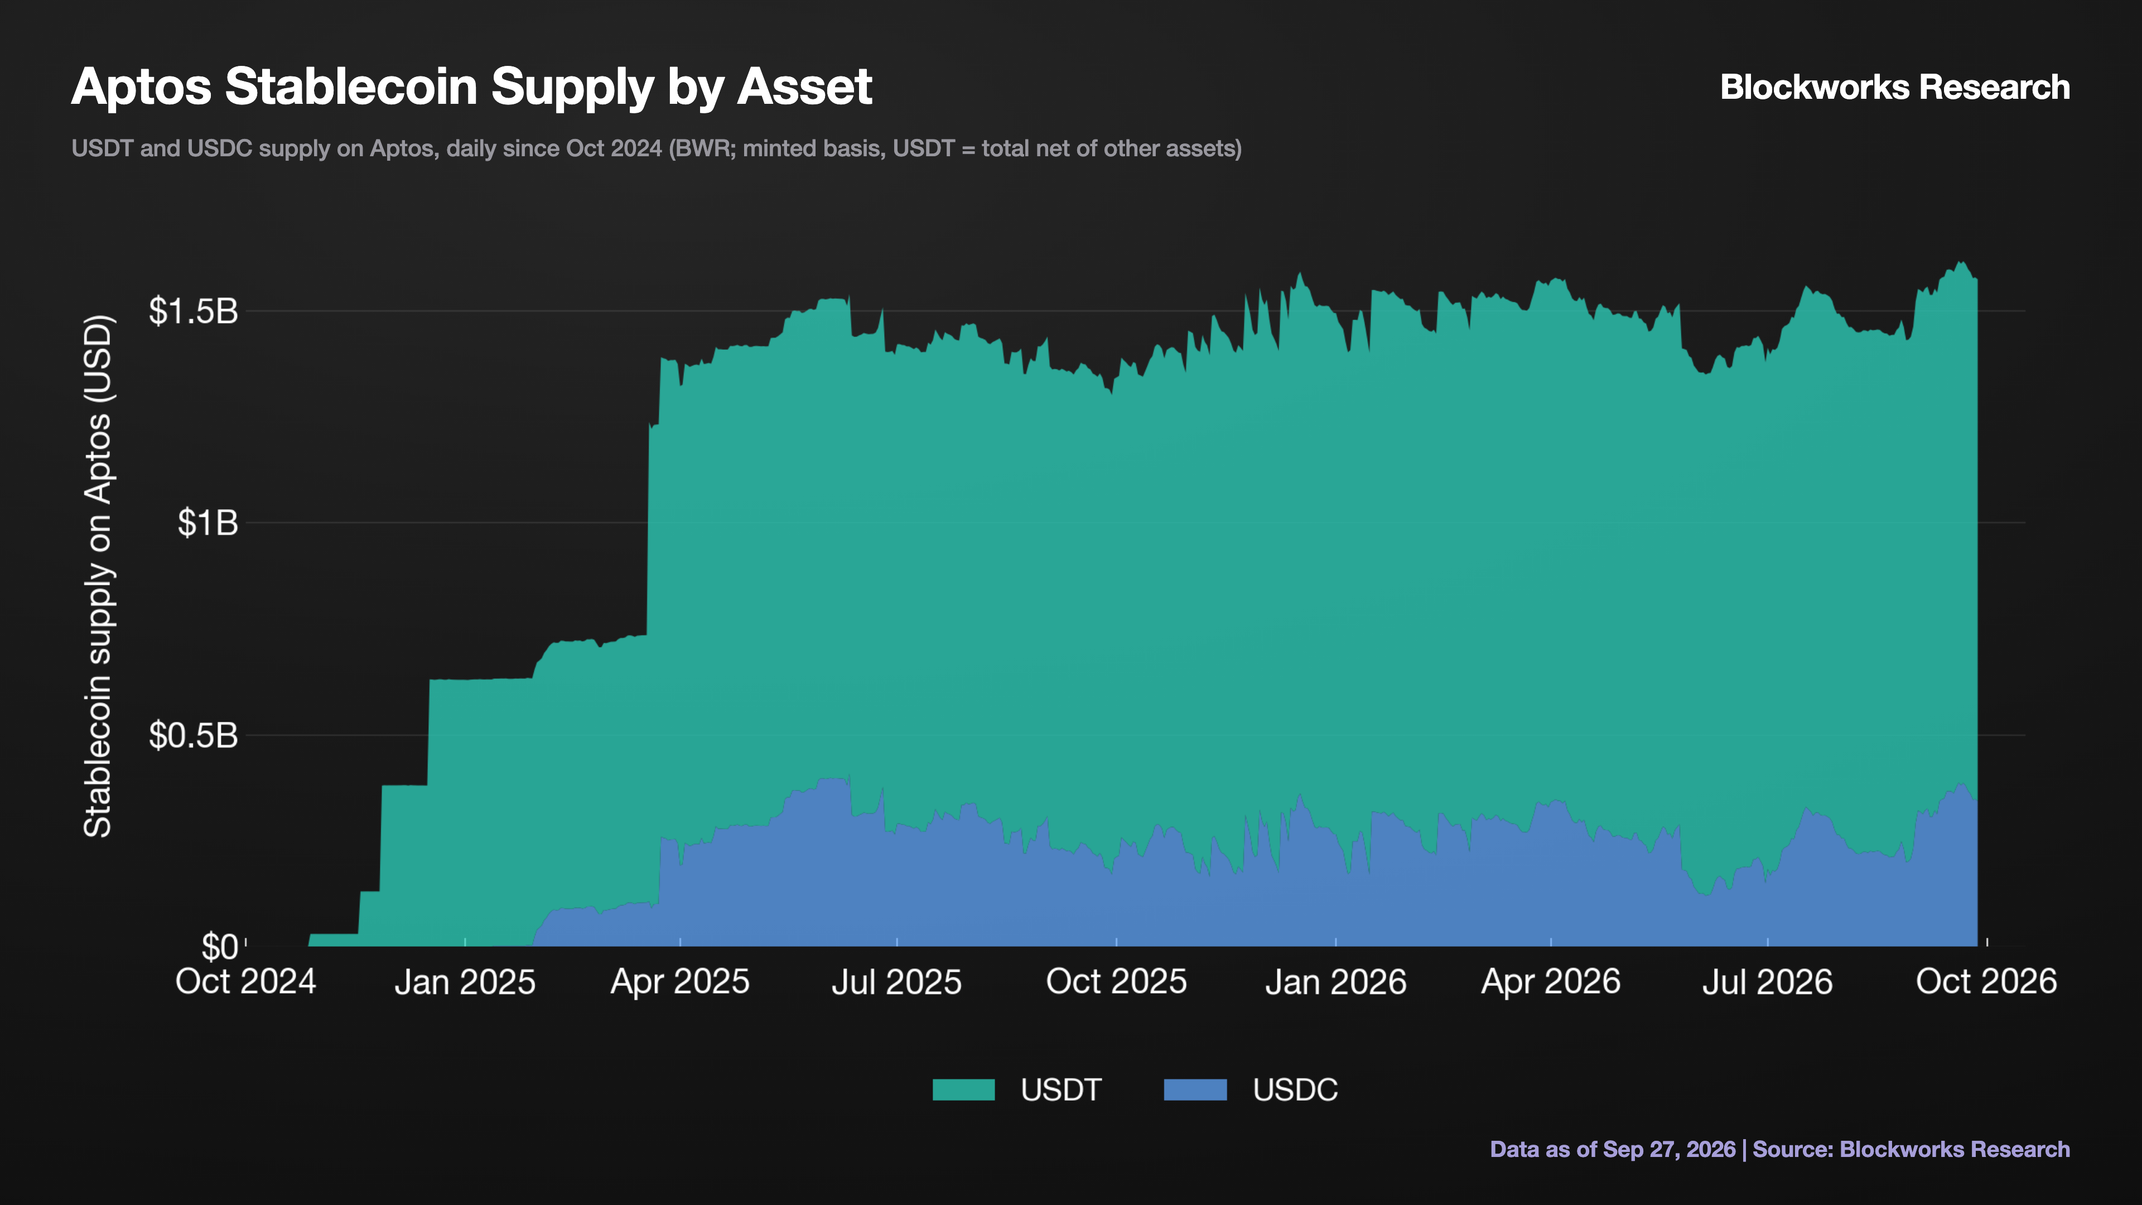The height and width of the screenshot is (1205, 2142).
Task: Click the 'Oct 2024' x-axis label
Action: coord(246,982)
